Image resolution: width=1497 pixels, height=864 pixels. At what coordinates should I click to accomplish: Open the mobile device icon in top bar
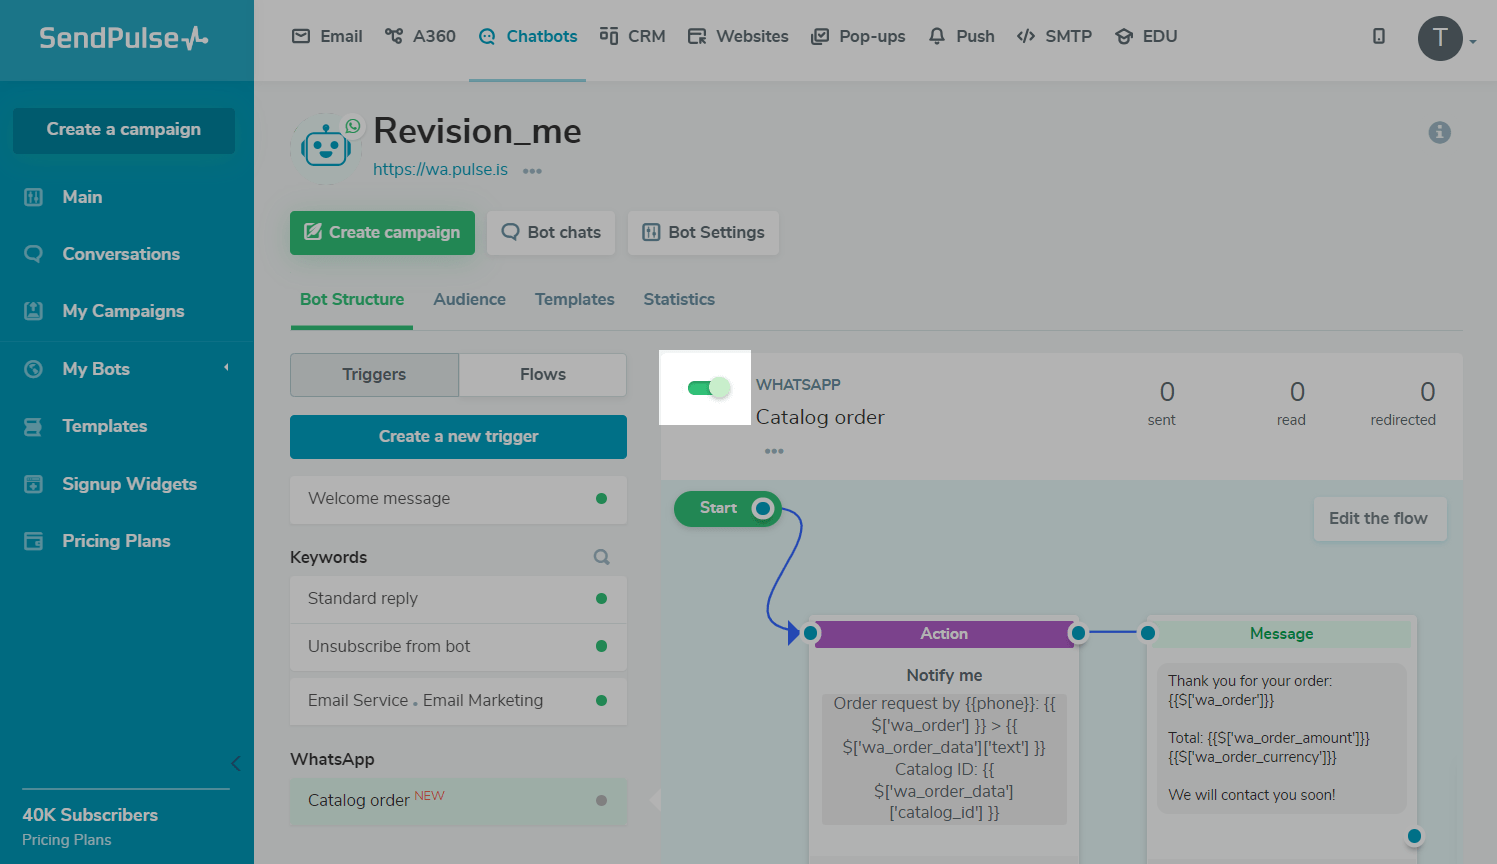[1378, 36]
